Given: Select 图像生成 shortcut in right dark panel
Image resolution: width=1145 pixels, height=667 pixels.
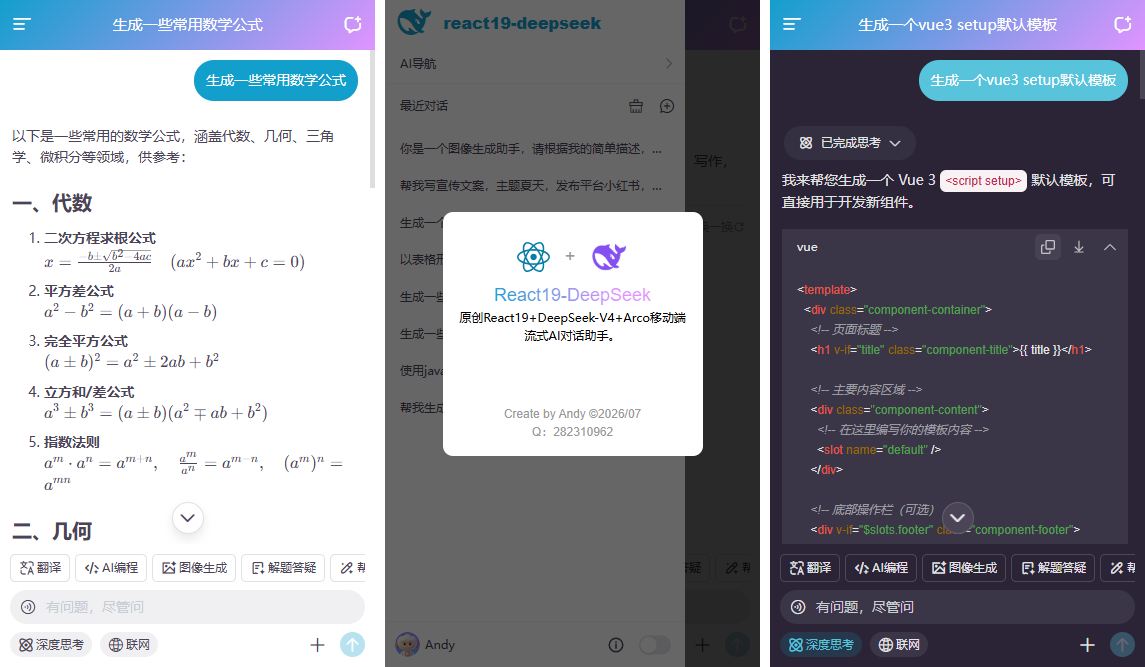Looking at the screenshot, I should (x=964, y=568).
